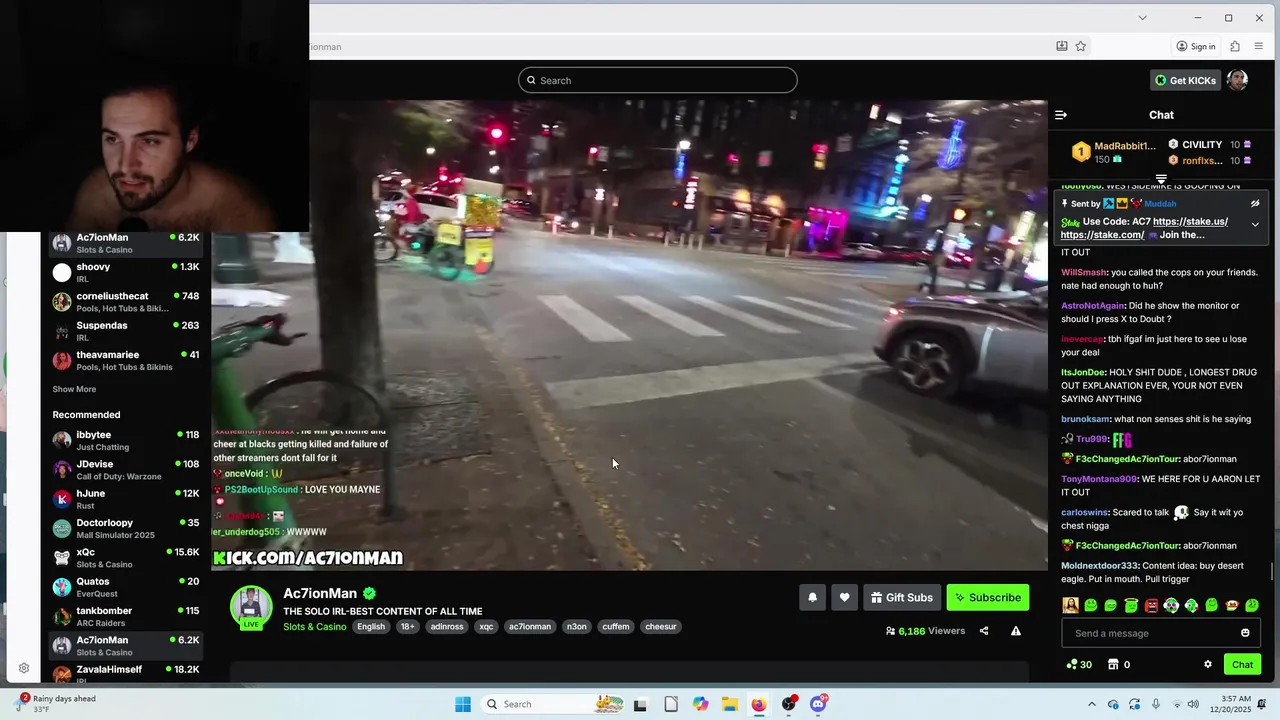Select the n3on tag
The image size is (1280, 720).
[577, 627]
